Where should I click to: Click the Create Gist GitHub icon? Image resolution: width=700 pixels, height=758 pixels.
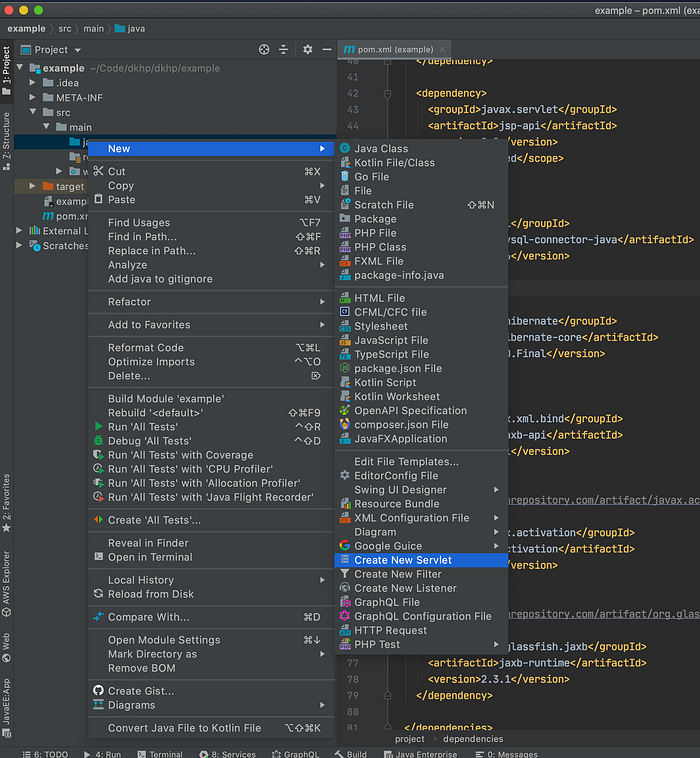pyautogui.click(x=99, y=690)
